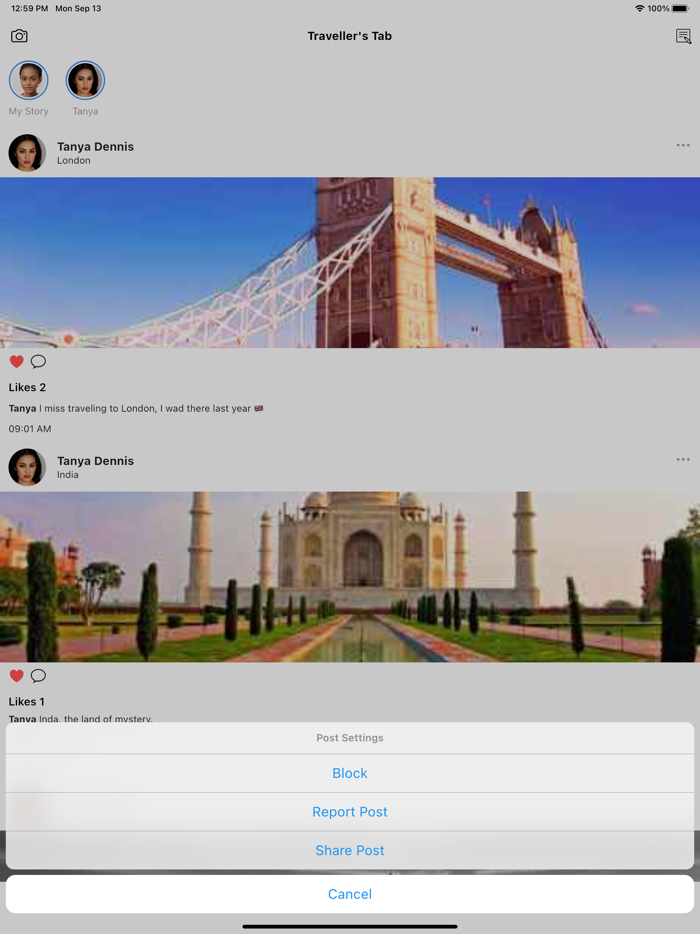The image size is (700, 934).
Task: View Tanya's story circle
Action: pyautogui.click(x=85, y=80)
